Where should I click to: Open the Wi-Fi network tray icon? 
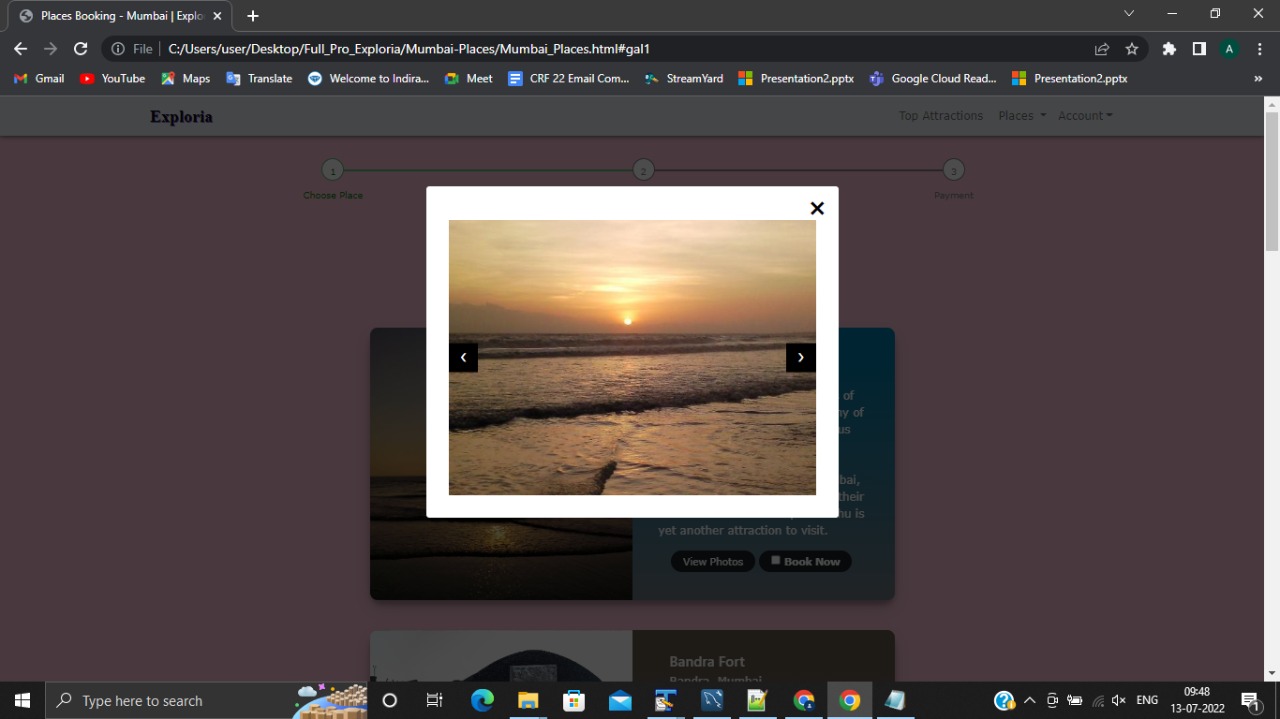coord(1098,700)
